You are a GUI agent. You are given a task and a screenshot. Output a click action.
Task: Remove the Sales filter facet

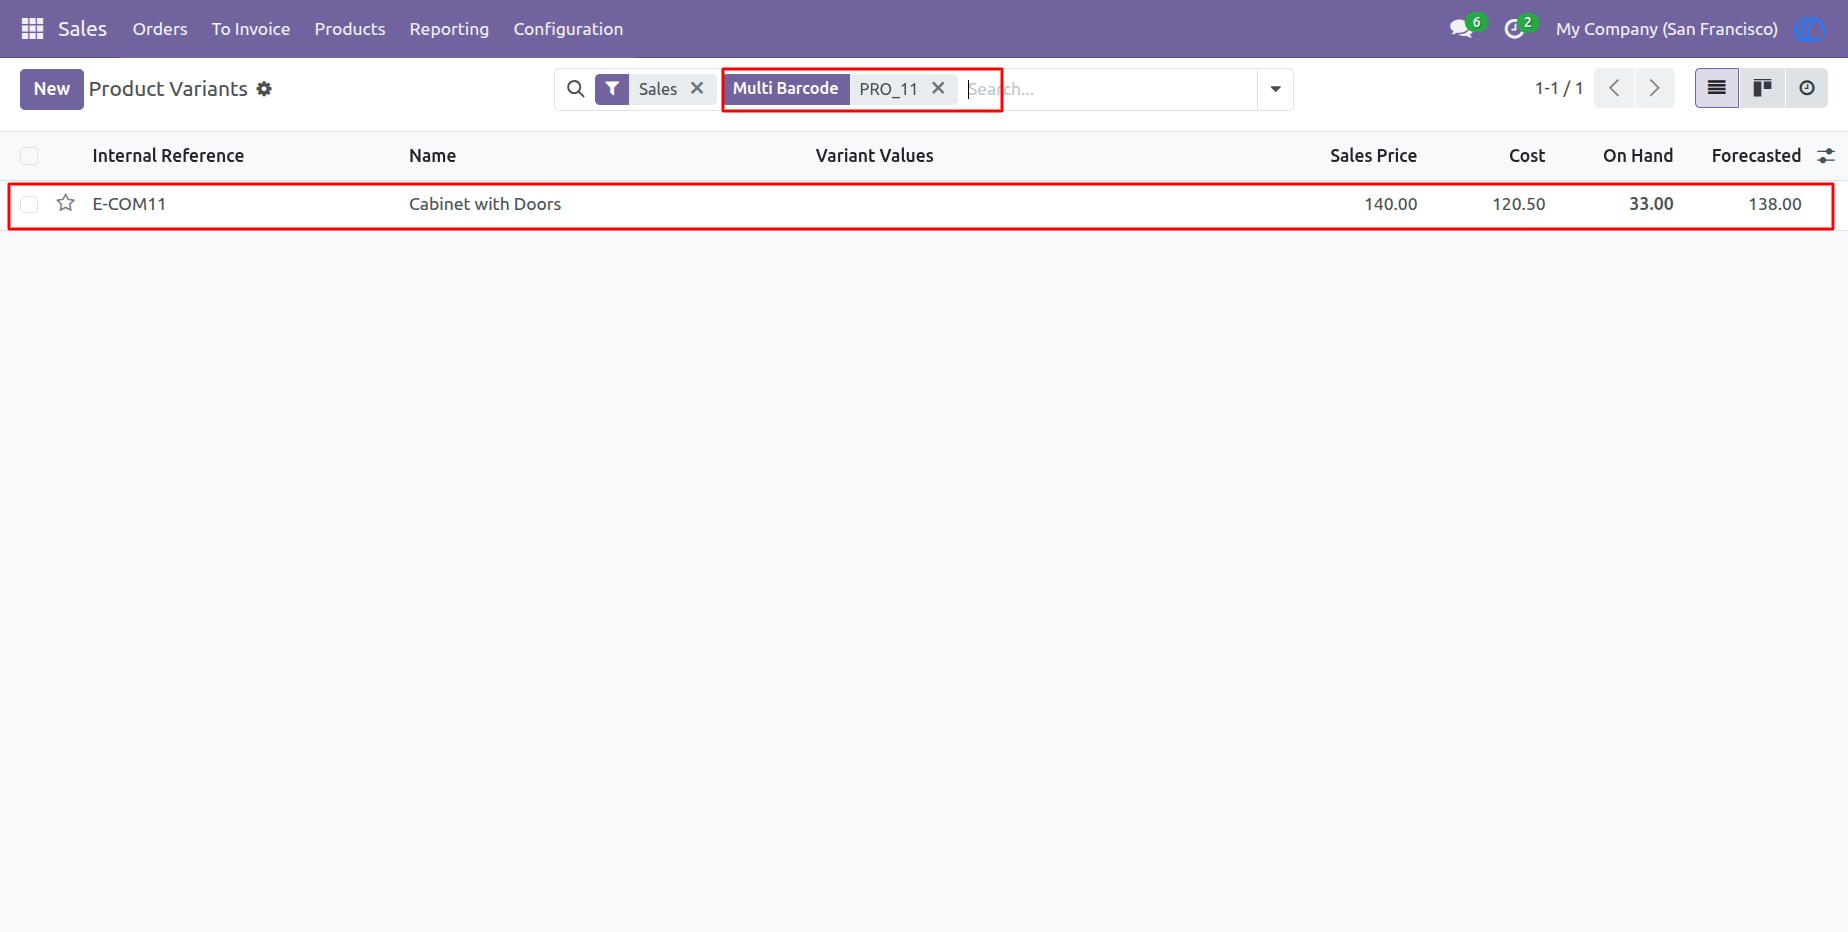pos(697,88)
